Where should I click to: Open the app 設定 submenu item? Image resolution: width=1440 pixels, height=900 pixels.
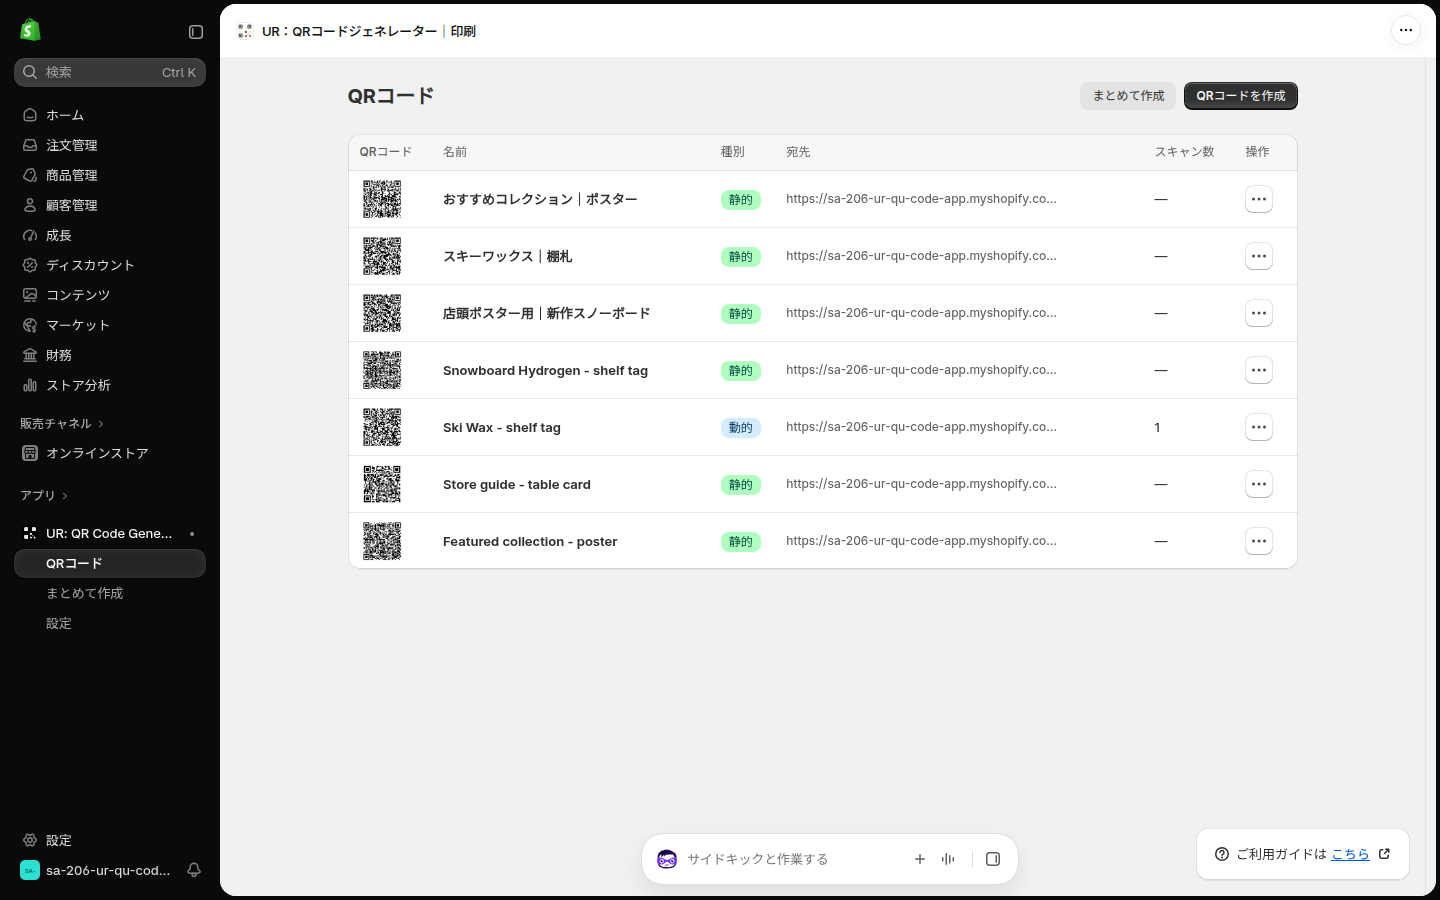[x=110, y=623]
